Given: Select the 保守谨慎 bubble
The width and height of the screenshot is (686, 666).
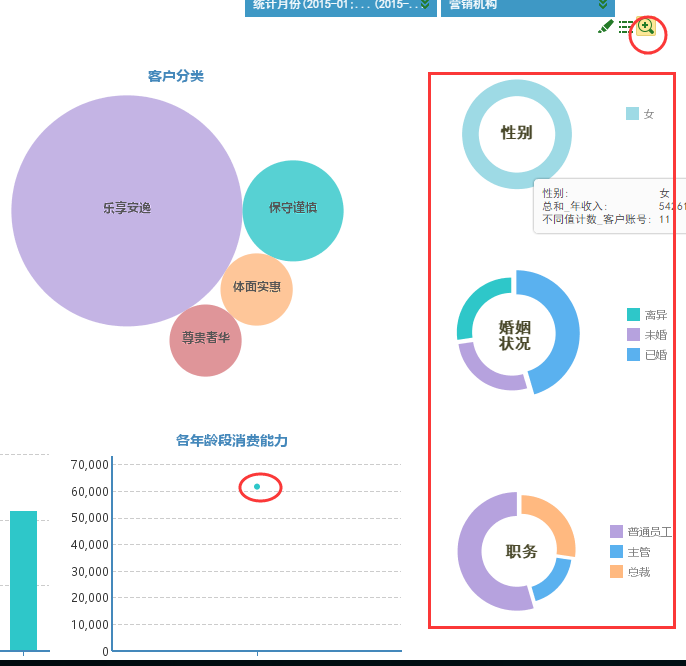Looking at the screenshot, I should tap(293, 210).
